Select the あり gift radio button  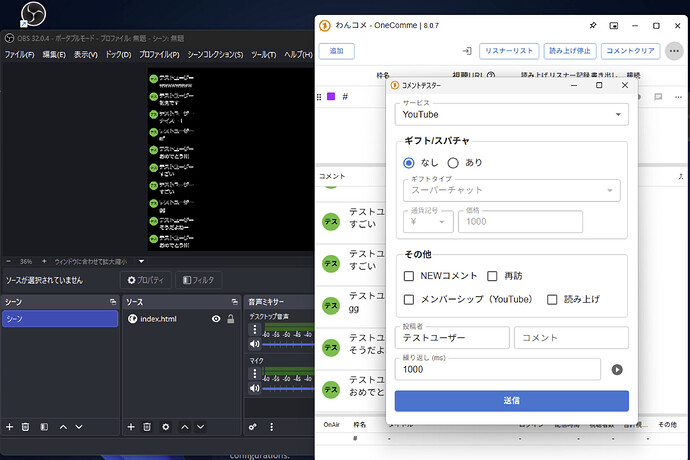point(453,162)
